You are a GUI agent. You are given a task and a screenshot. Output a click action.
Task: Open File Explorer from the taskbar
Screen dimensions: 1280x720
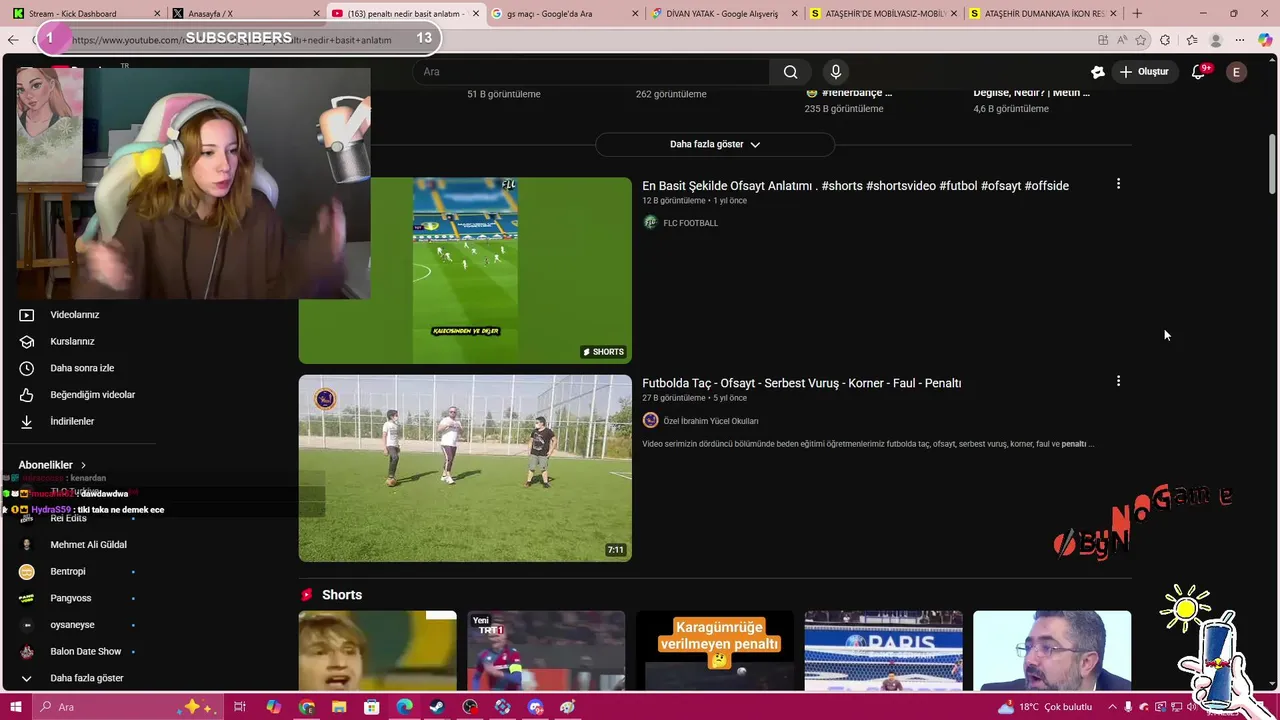[339, 707]
